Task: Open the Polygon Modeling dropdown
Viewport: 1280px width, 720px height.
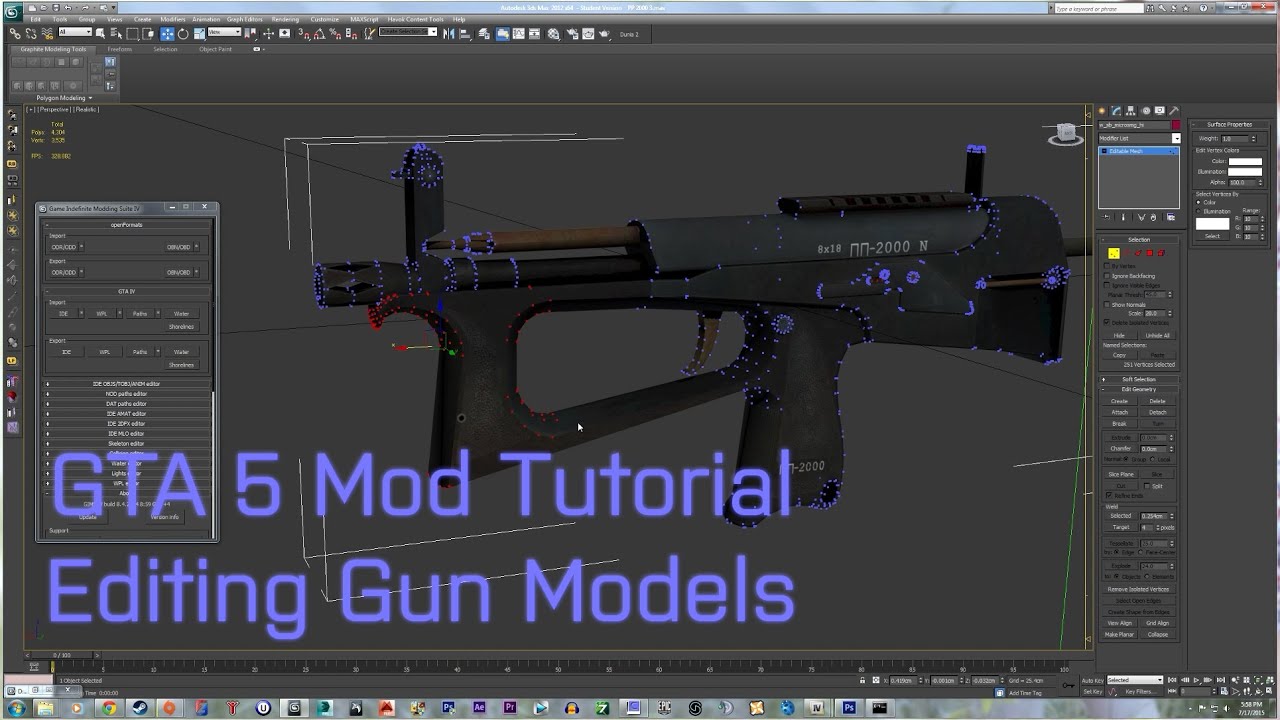Action: click(64, 98)
